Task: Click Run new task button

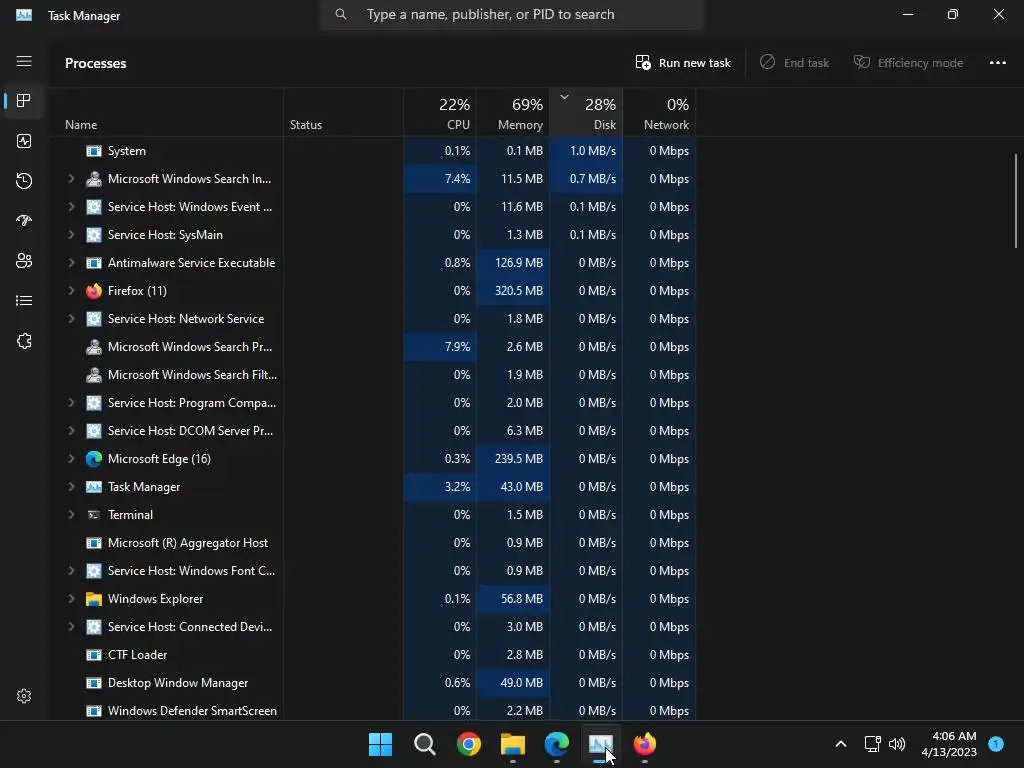Action: click(x=683, y=63)
